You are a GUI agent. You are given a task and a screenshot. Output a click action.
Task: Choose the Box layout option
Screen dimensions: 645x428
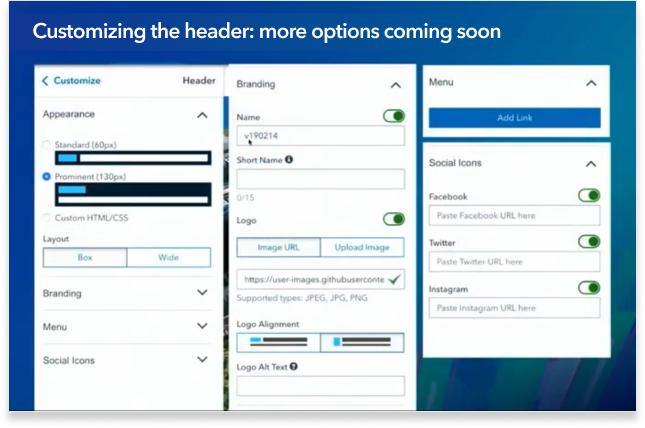point(85,257)
